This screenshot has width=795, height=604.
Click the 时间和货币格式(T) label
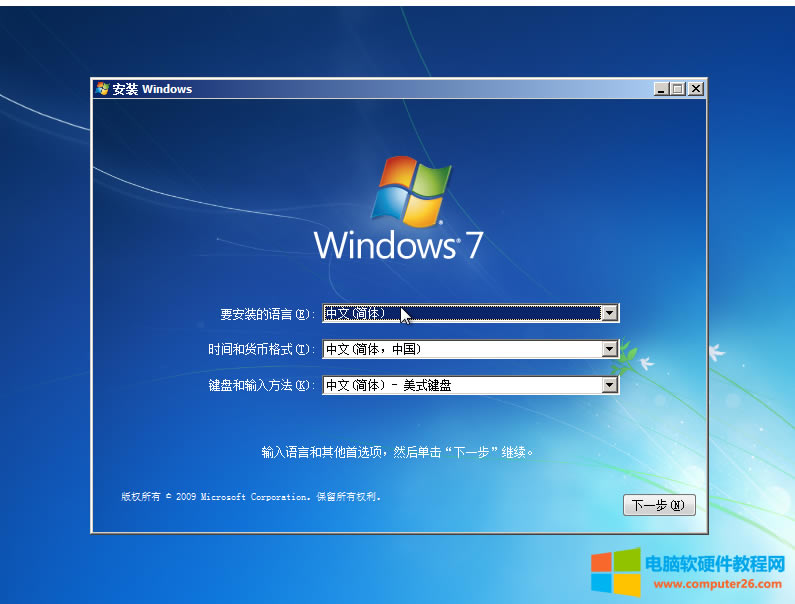(262, 349)
